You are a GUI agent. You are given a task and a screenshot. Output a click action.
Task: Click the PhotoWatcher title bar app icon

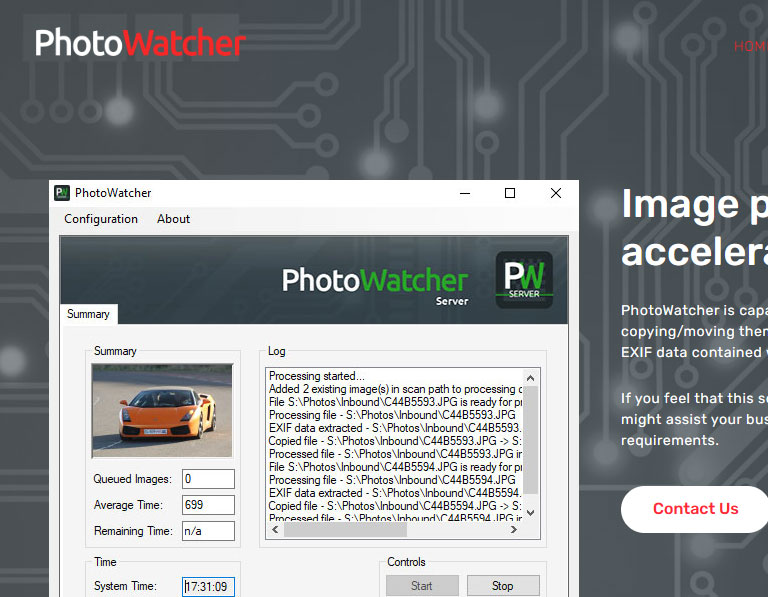click(x=62, y=193)
